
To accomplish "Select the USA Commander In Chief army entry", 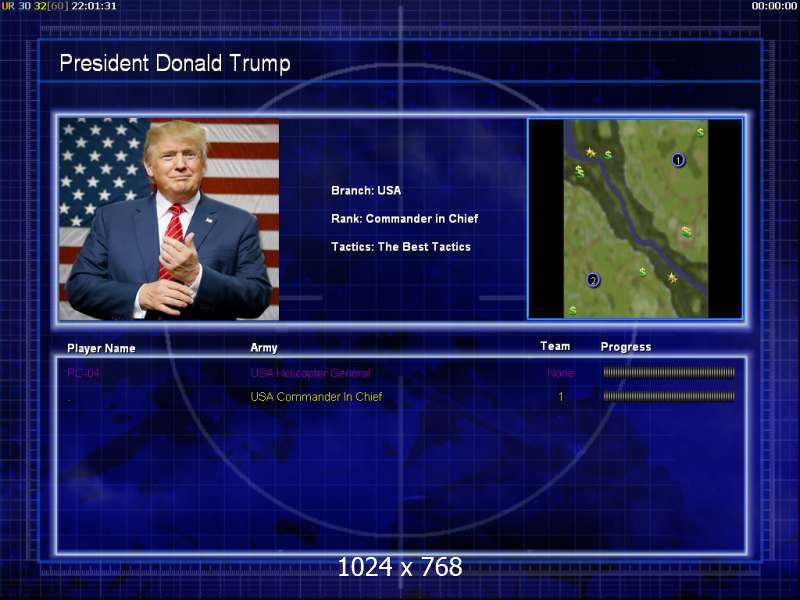I will pos(316,396).
